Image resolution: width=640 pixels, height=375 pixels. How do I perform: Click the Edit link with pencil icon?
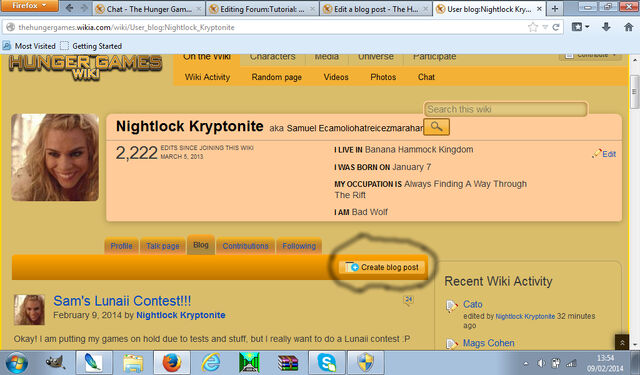click(x=604, y=154)
